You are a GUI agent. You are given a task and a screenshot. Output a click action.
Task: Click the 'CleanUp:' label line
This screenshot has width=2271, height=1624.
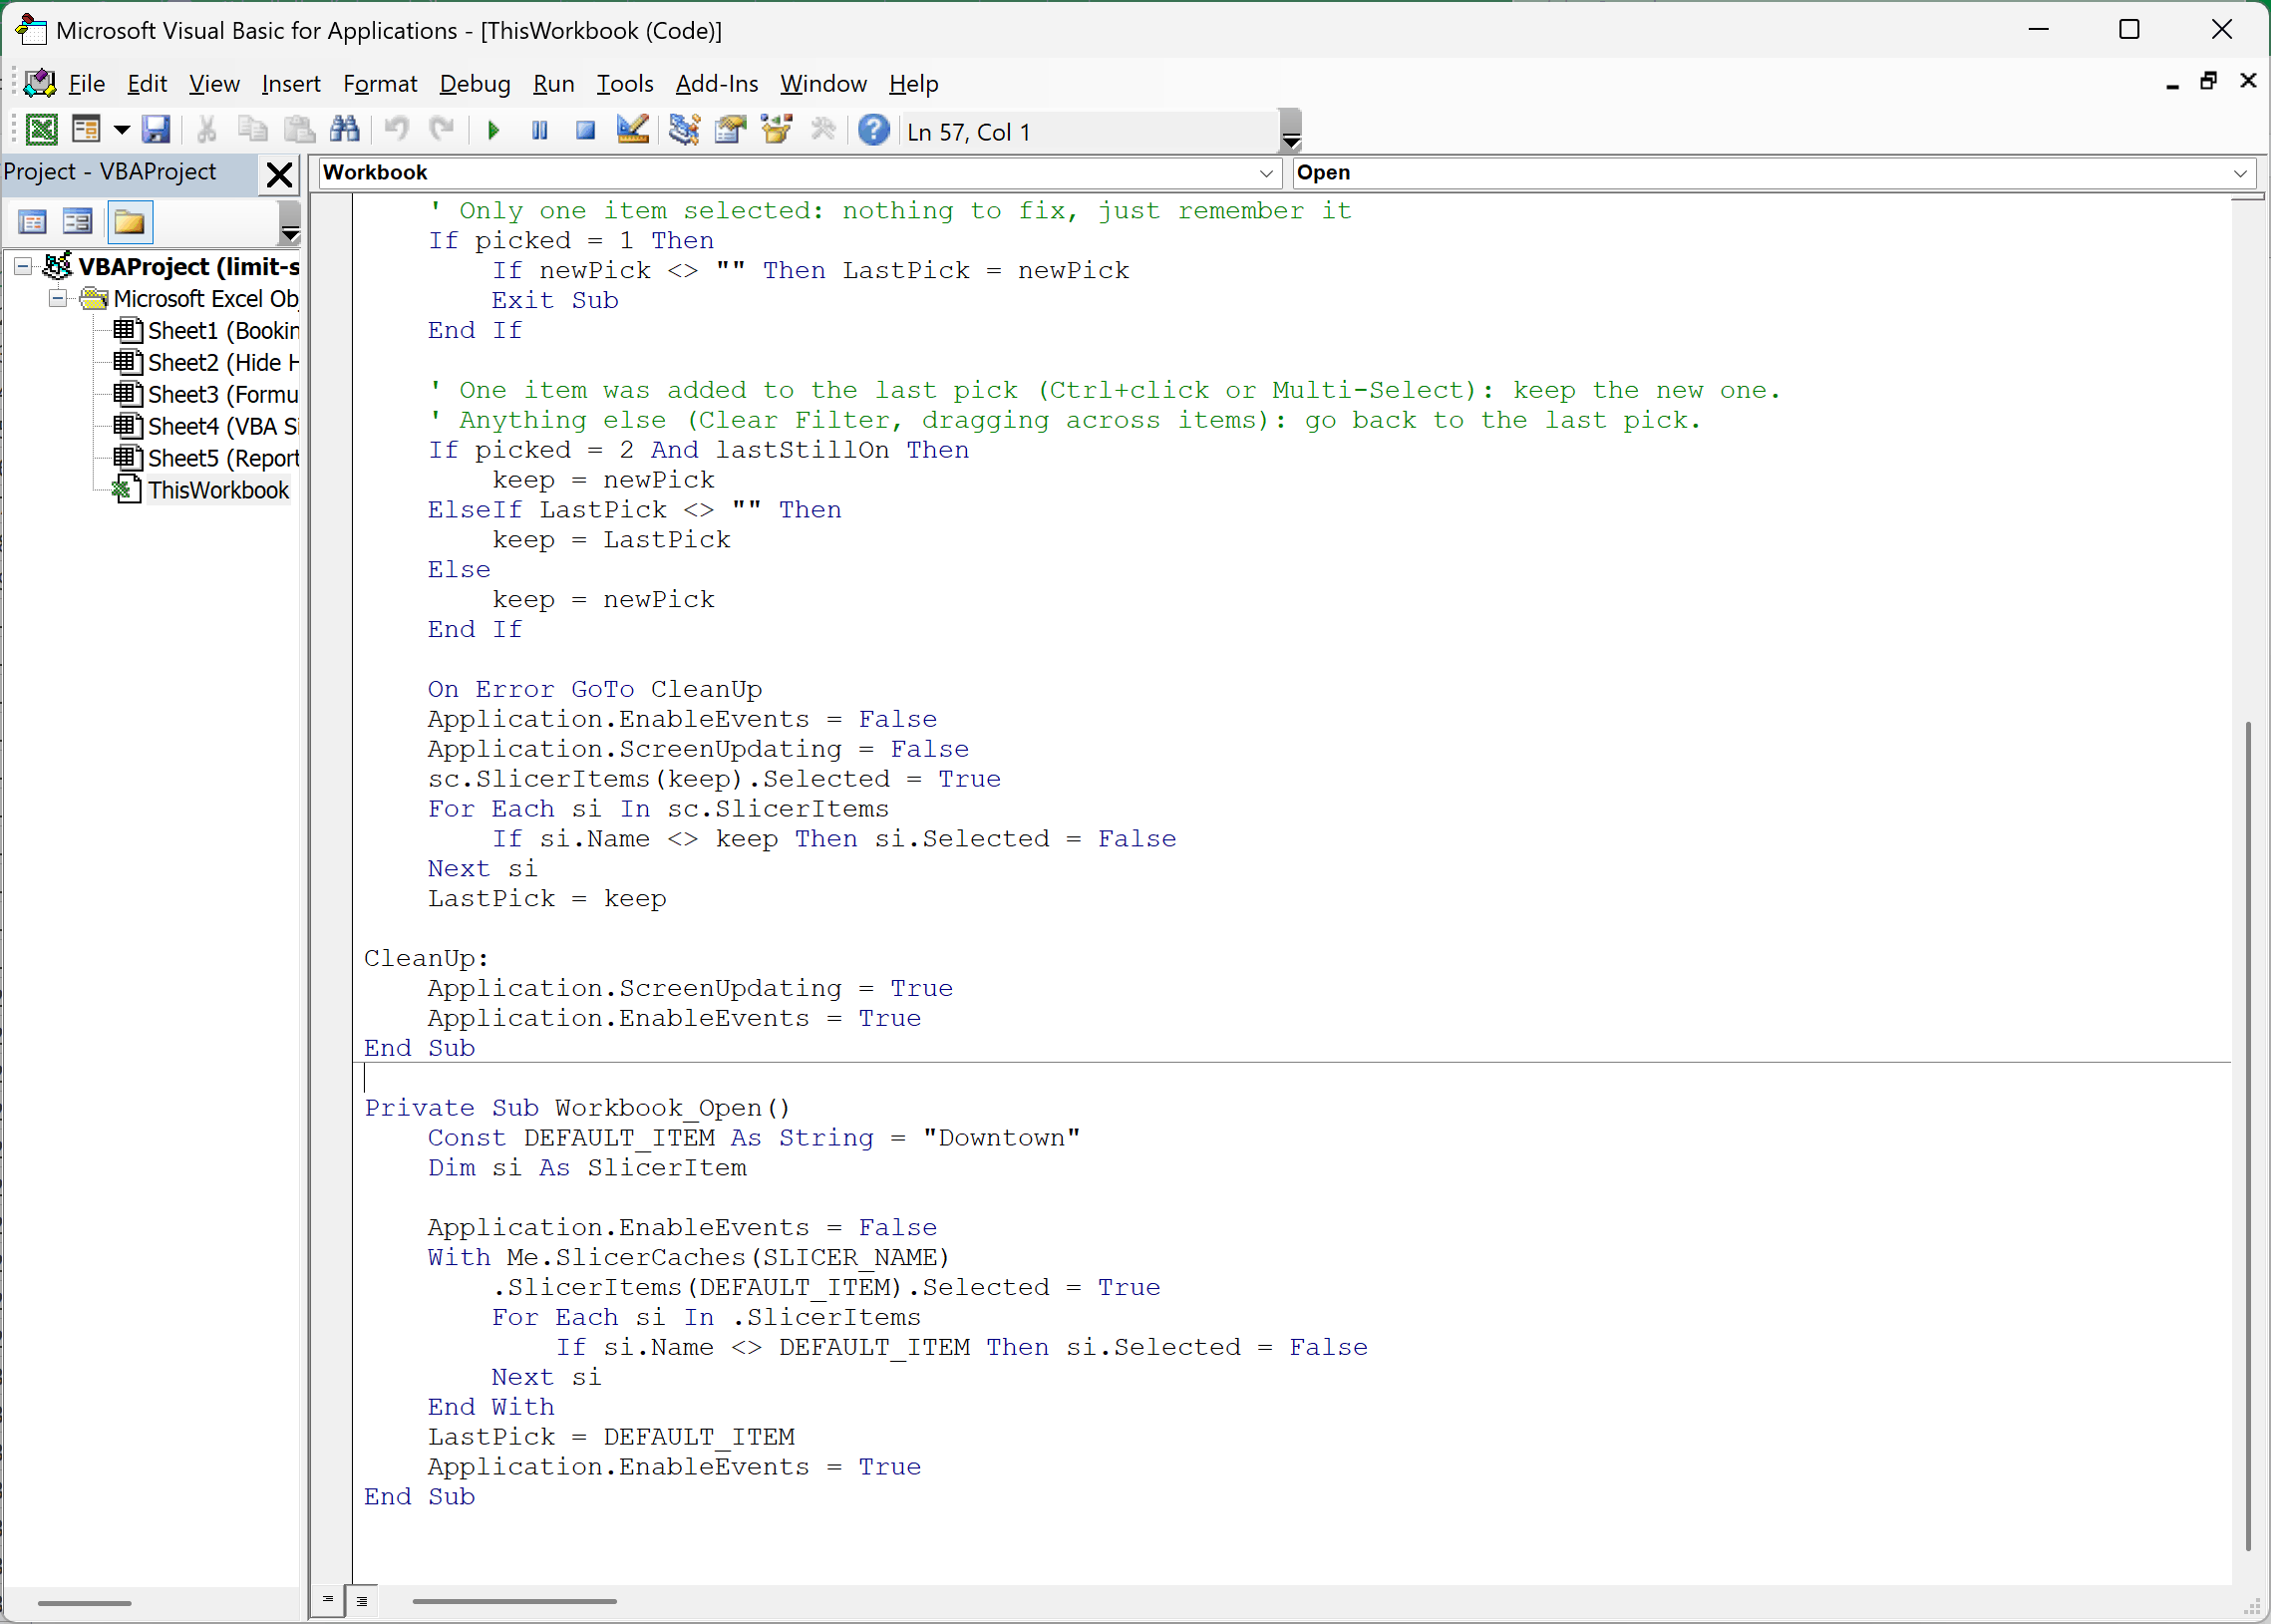click(x=426, y=958)
